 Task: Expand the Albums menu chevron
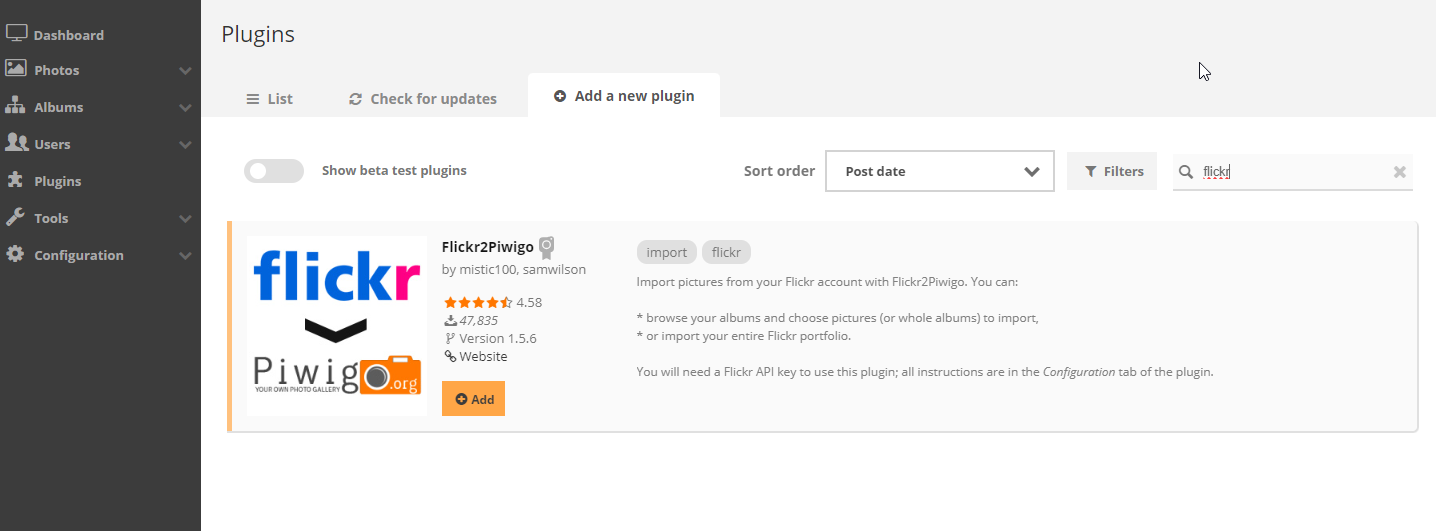[185, 108]
